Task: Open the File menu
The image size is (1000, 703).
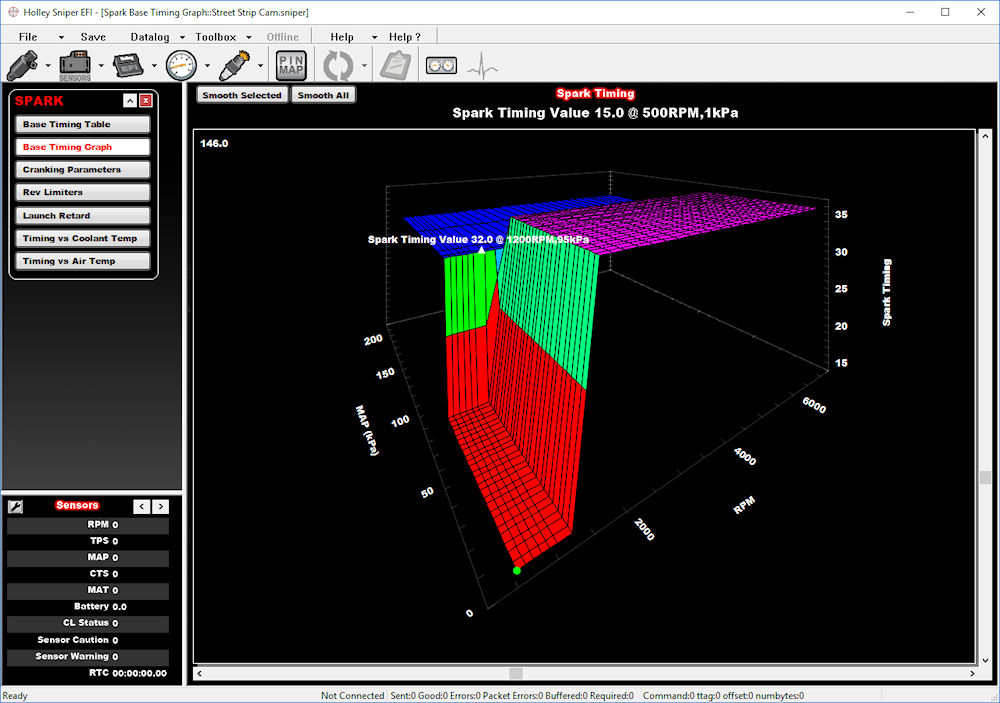Action: [28, 37]
